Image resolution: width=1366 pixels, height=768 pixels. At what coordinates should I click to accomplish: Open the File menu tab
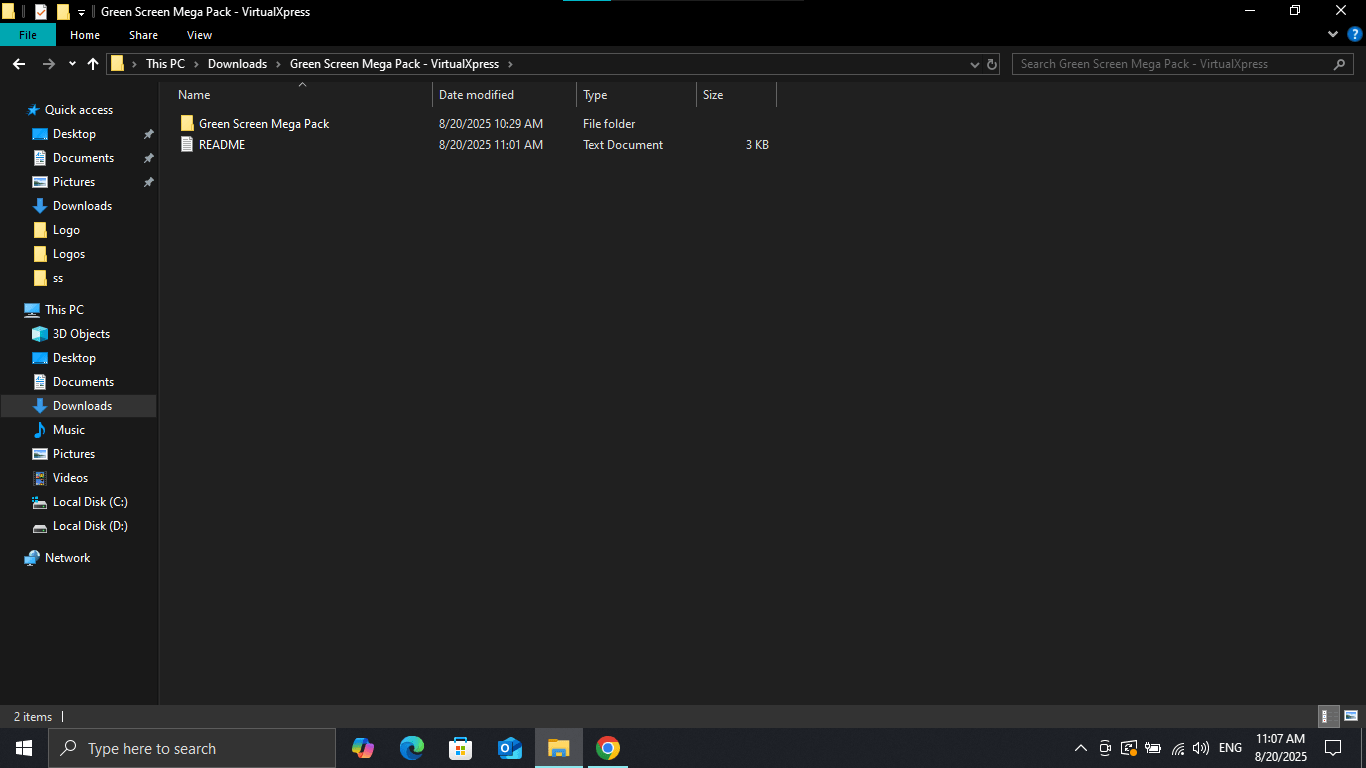coord(28,35)
